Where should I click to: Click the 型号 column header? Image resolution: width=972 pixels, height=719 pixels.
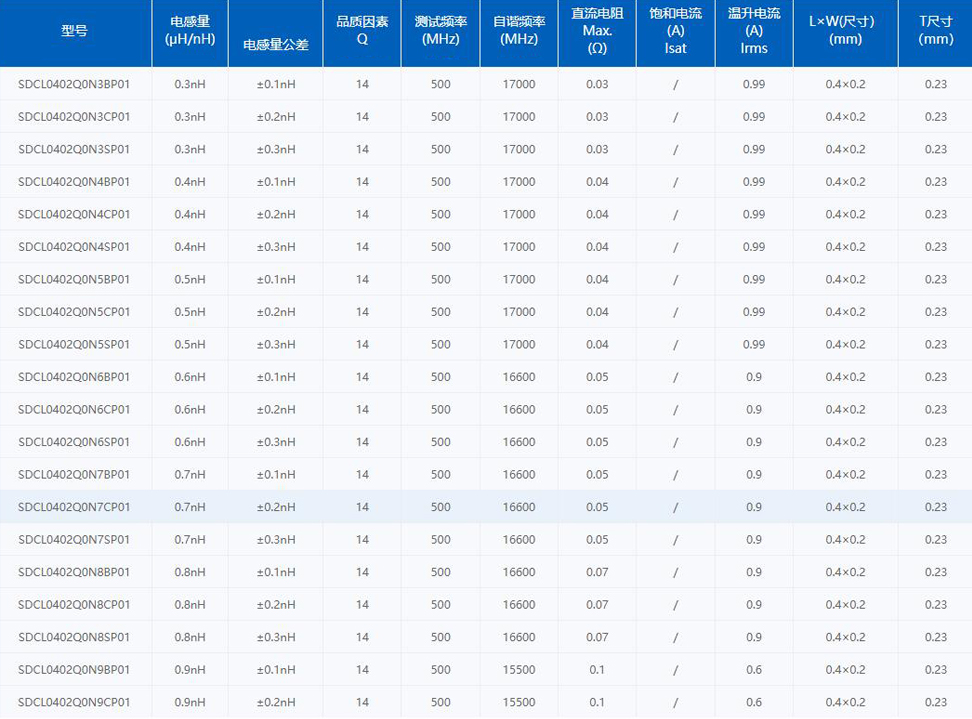pyautogui.click(x=74, y=31)
